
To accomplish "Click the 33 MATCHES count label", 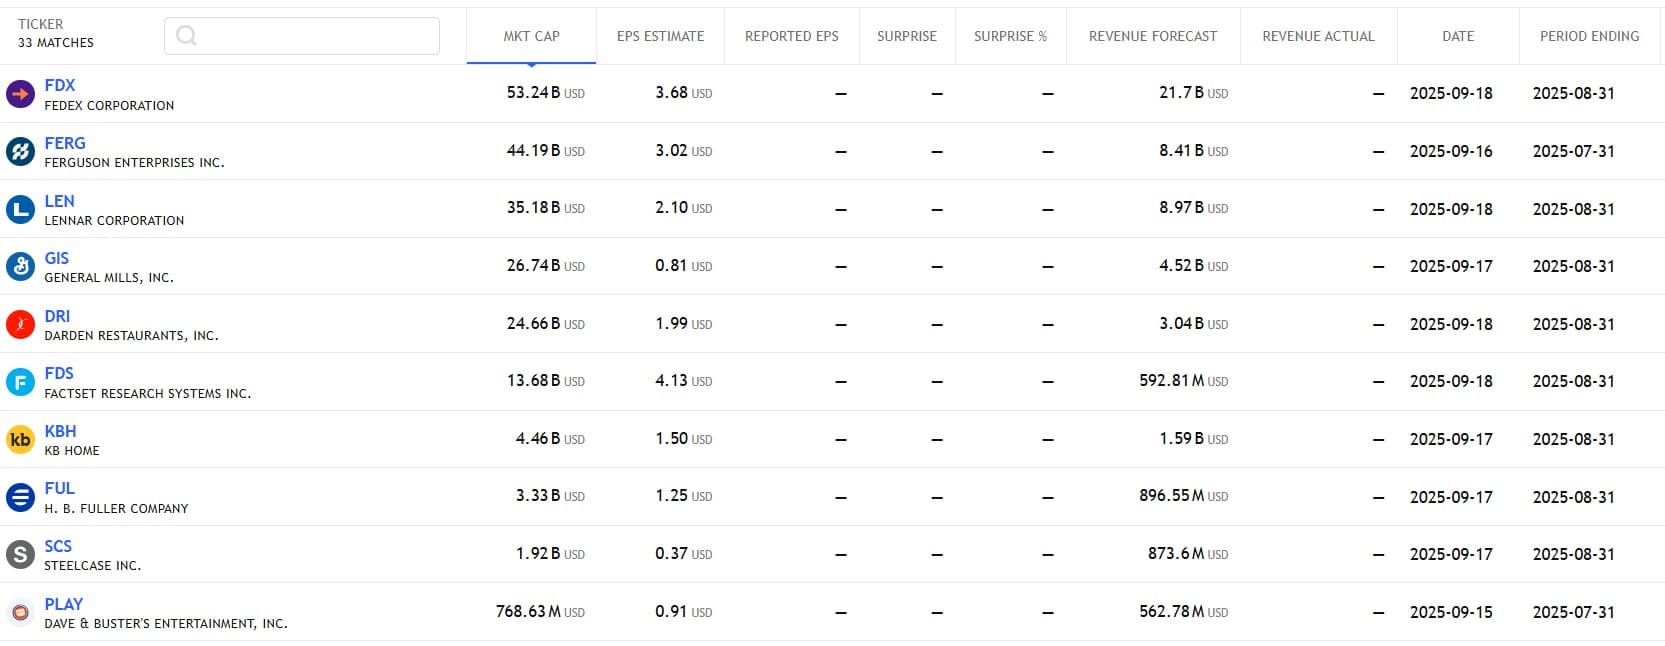I will point(56,43).
